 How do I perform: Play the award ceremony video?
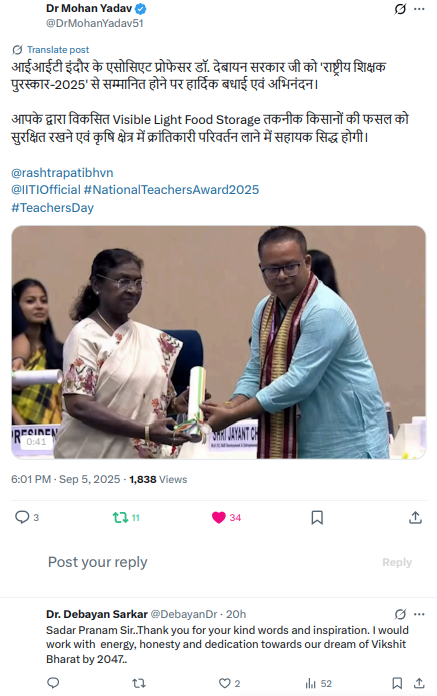(x=219, y=342)
